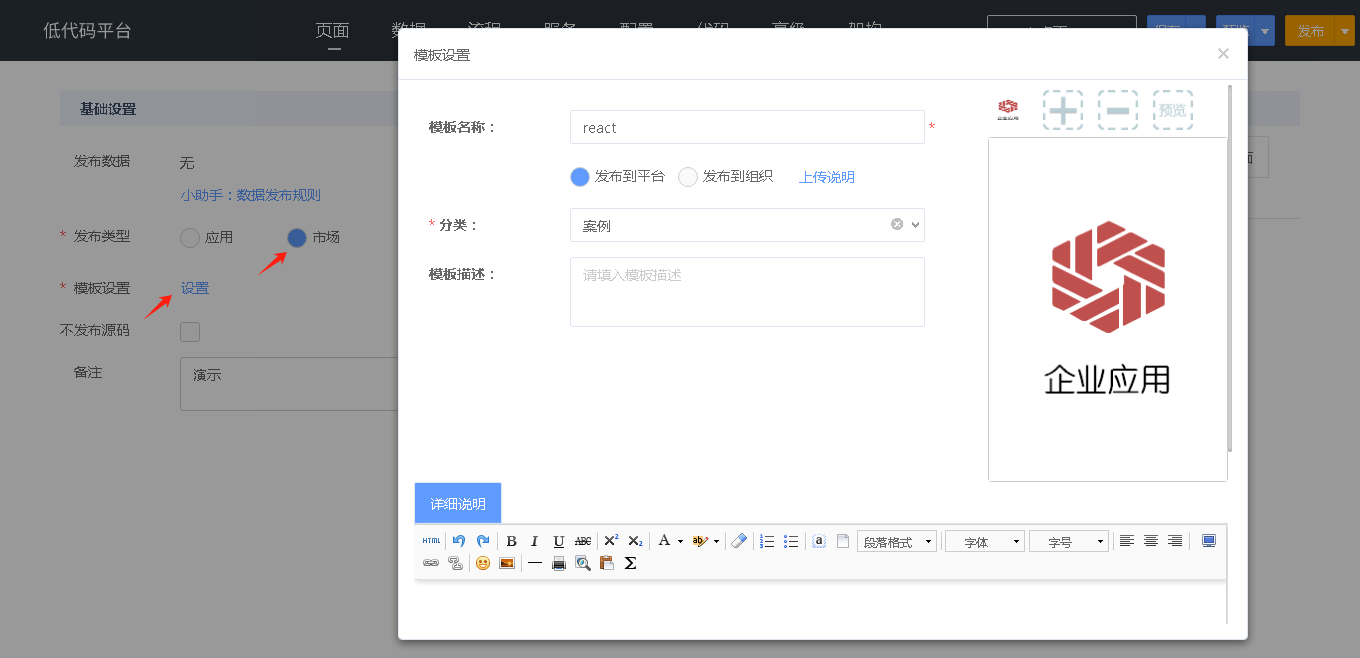The image size is (1360, 658).
Task: Clear the 案例 category selection
Action: click(897, 224)
